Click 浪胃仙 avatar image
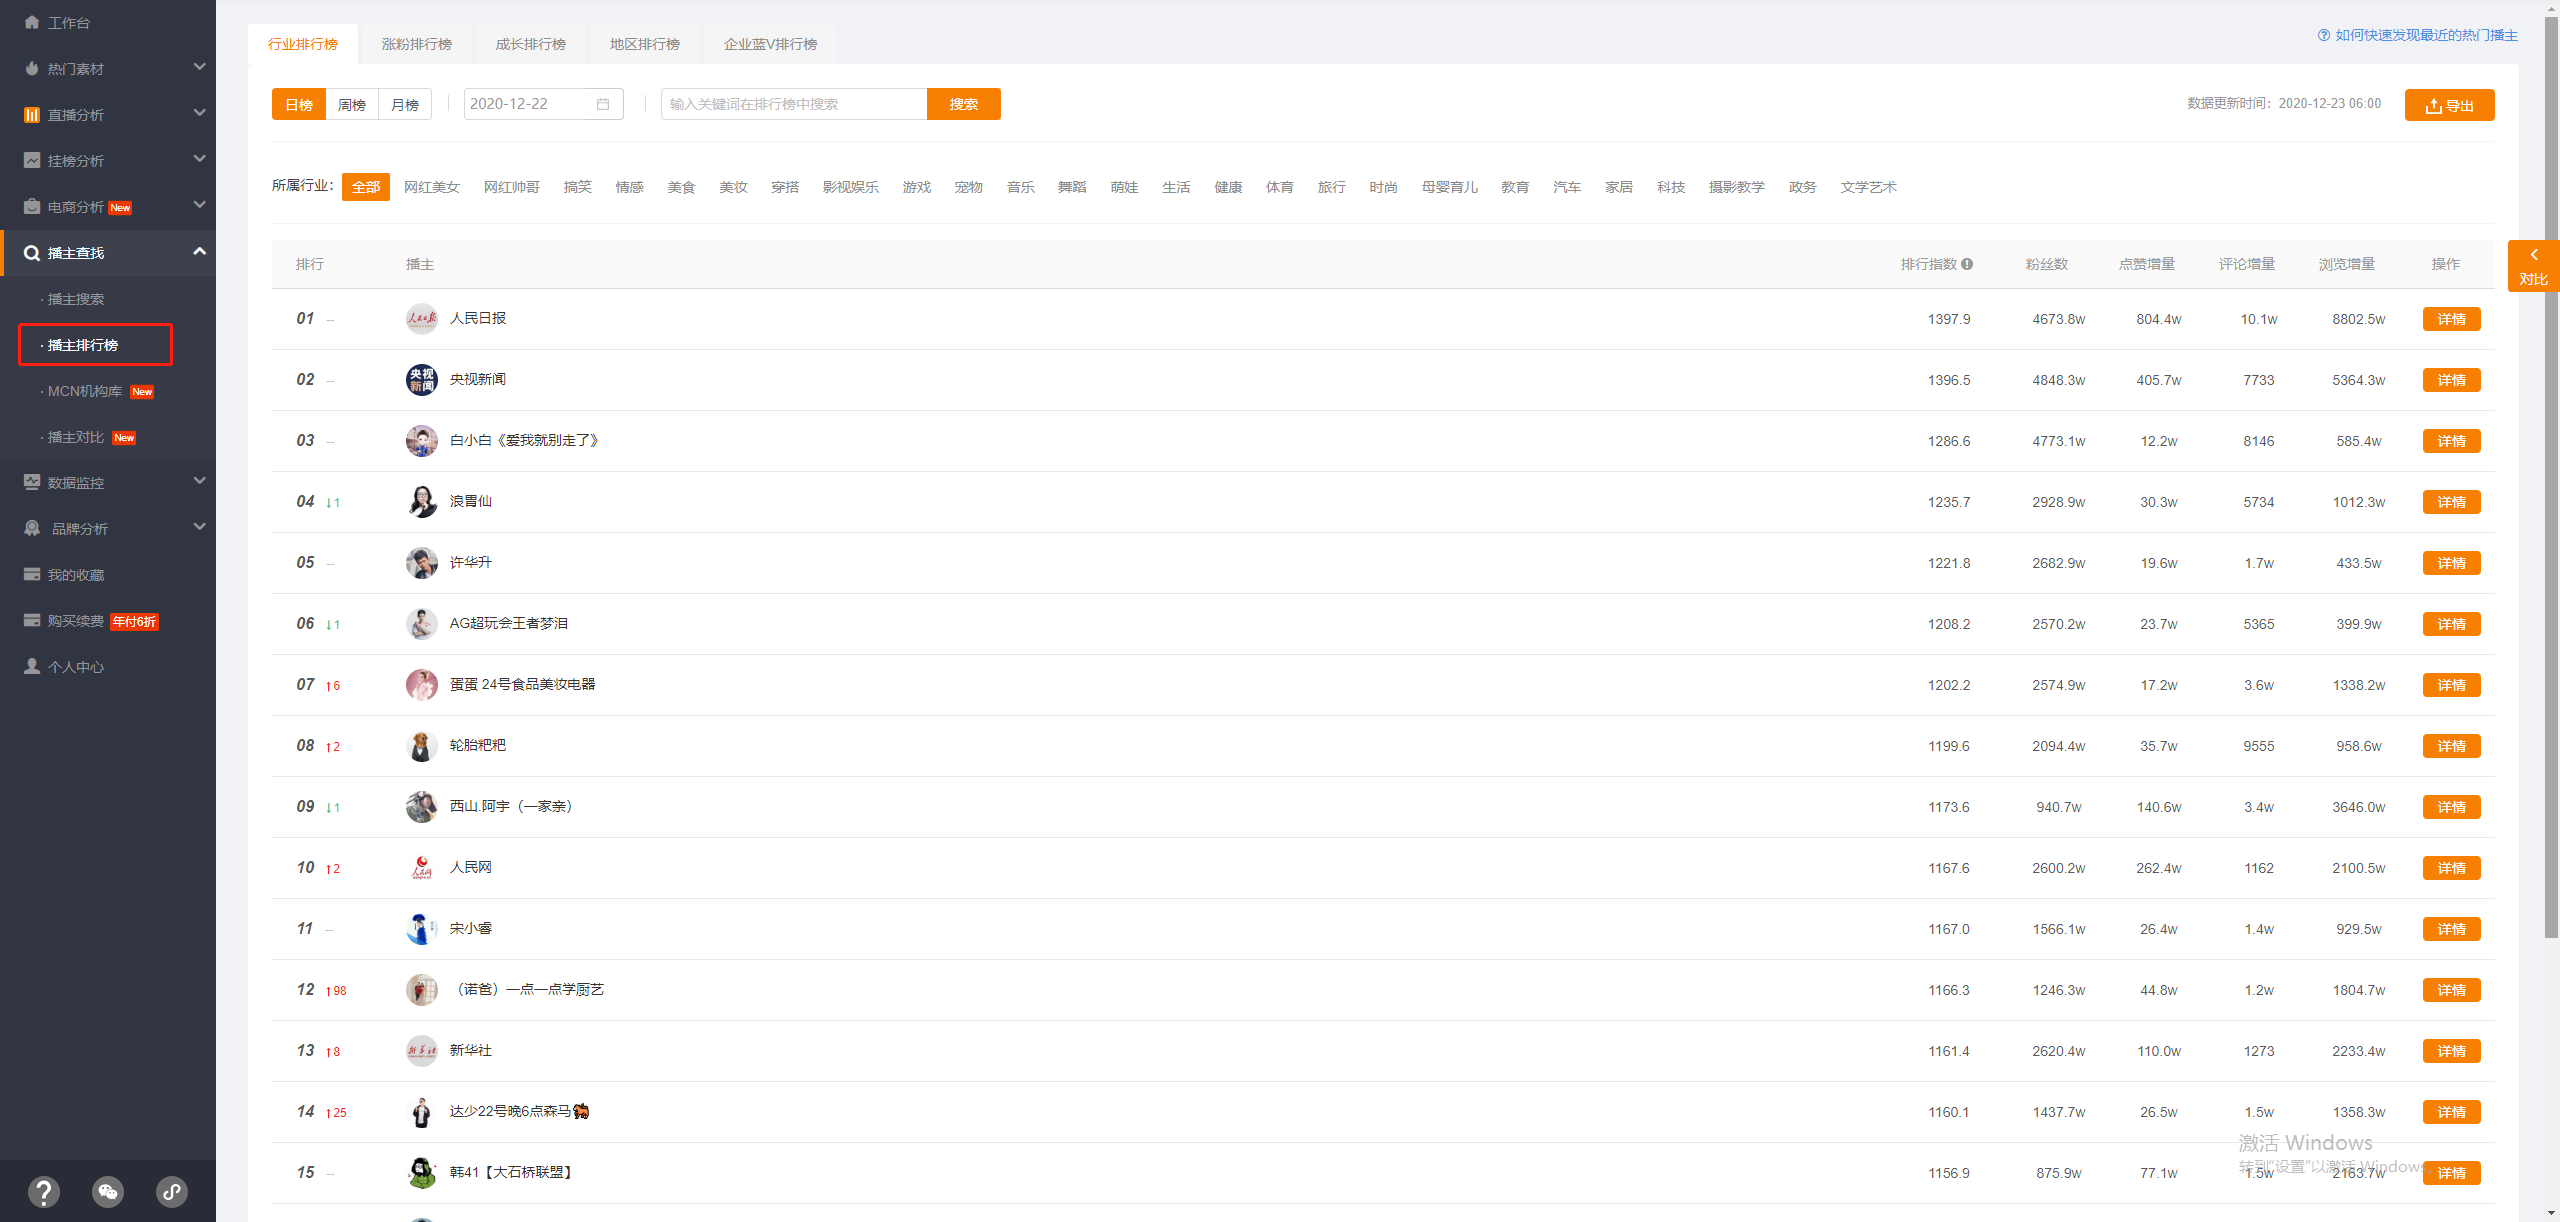Image resolution: width=2560 pixels, height=1222 pixels. pyautogui.click(x=421, y=502)
